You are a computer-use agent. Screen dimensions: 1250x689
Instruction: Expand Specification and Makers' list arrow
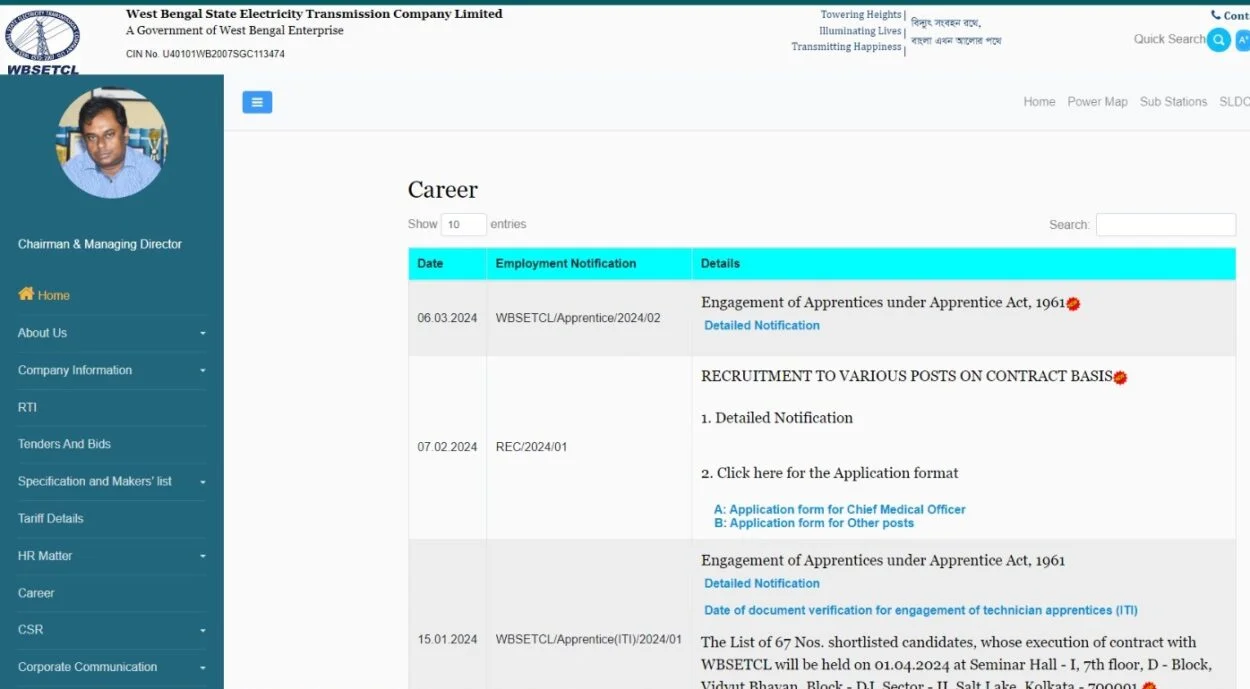[203, 481]
